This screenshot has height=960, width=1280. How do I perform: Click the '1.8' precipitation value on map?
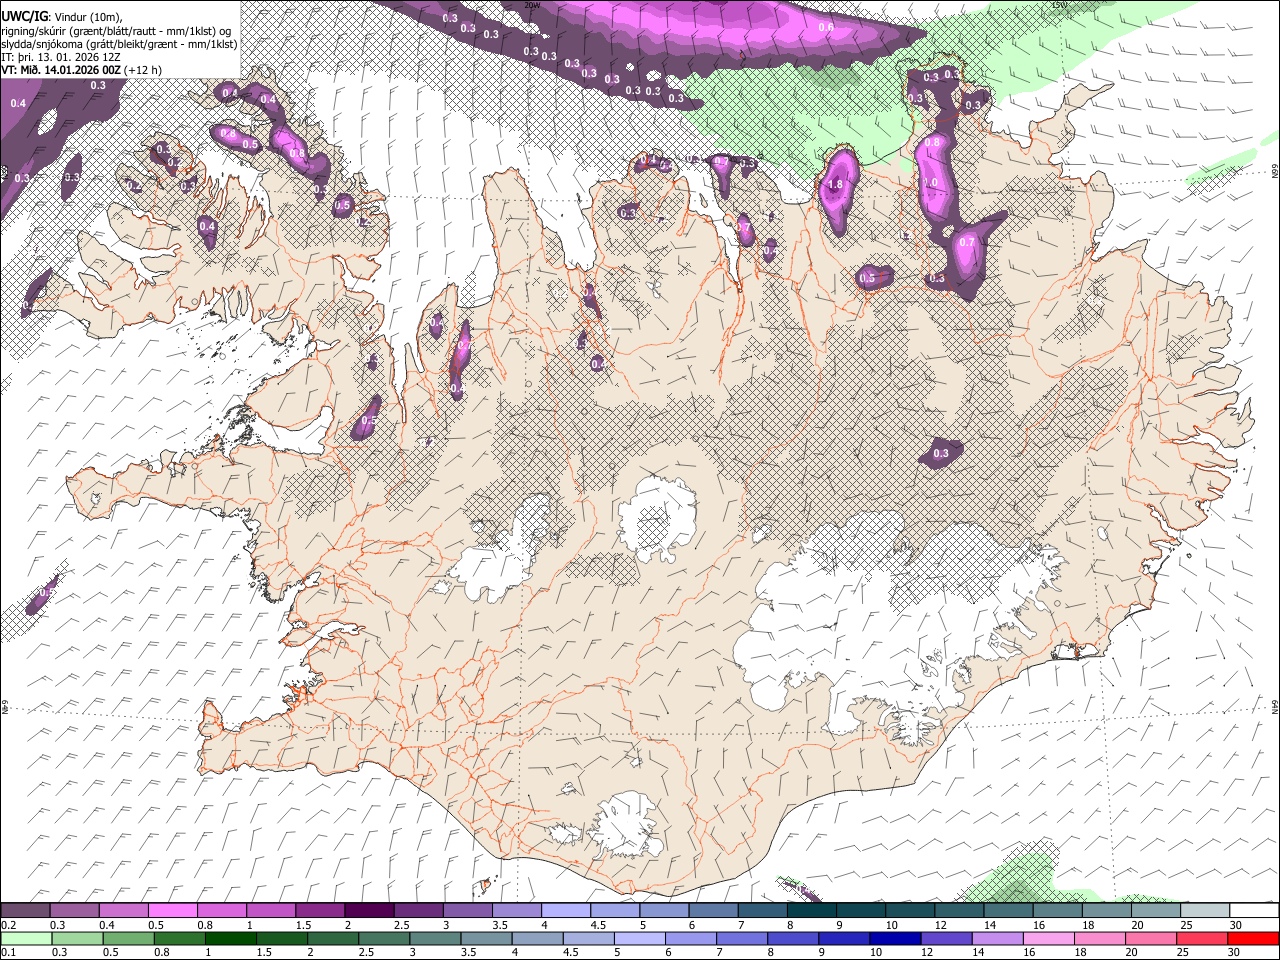click(835, 185)
